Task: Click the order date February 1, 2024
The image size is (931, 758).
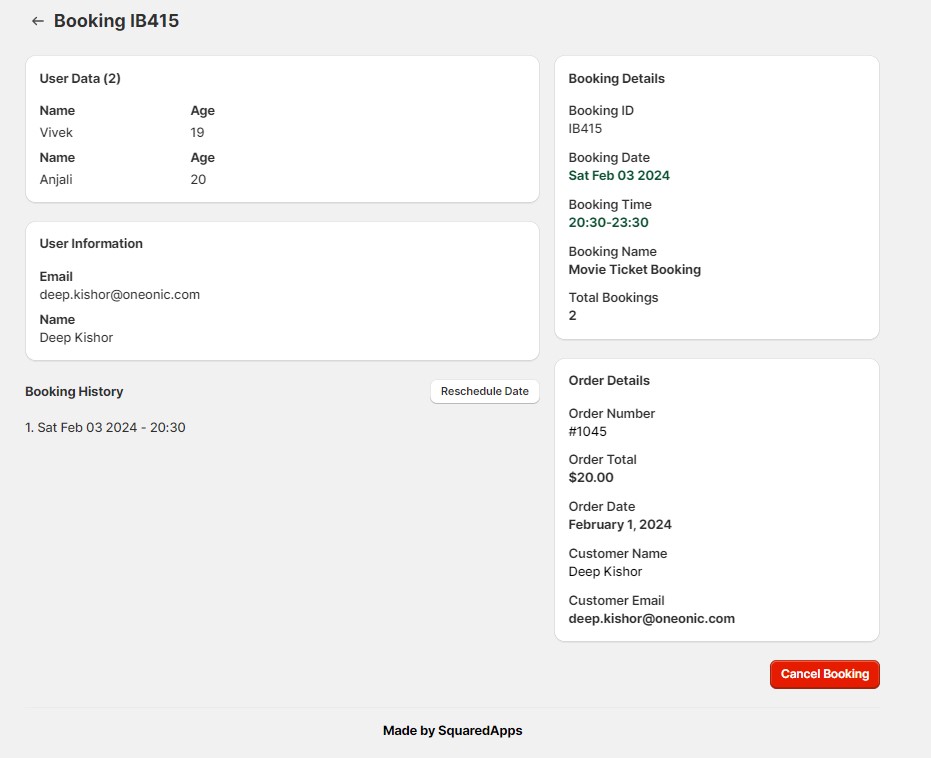Action: click(x=620, y=525)
